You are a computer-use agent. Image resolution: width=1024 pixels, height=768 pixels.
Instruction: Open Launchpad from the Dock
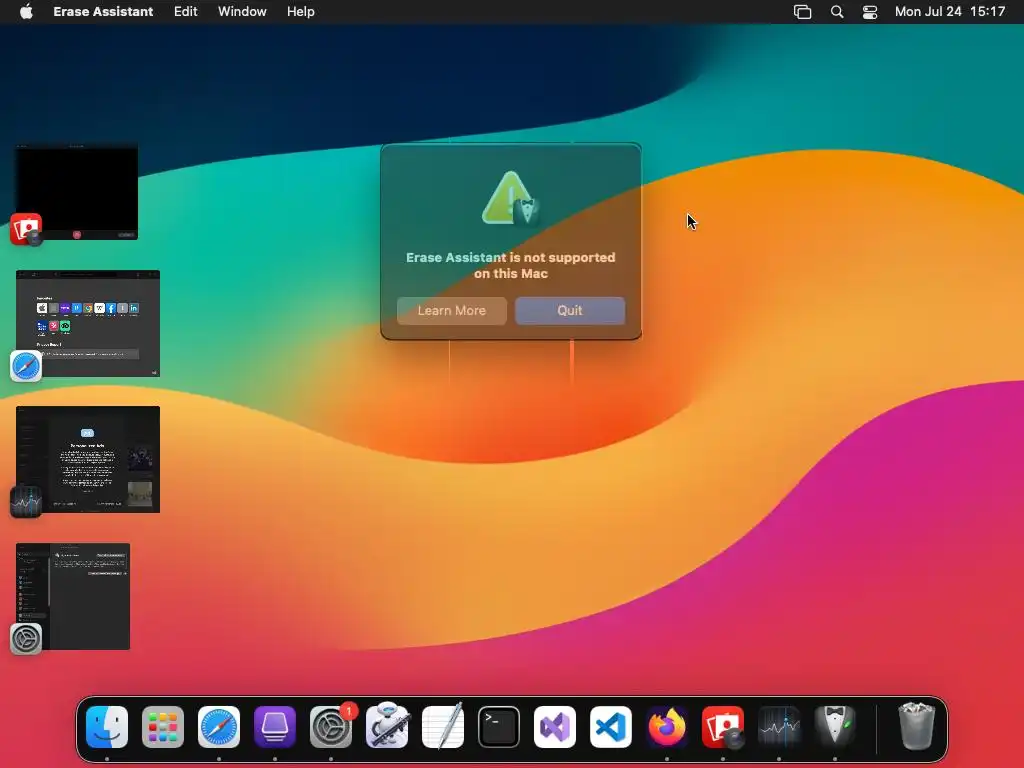click(163, 727)
